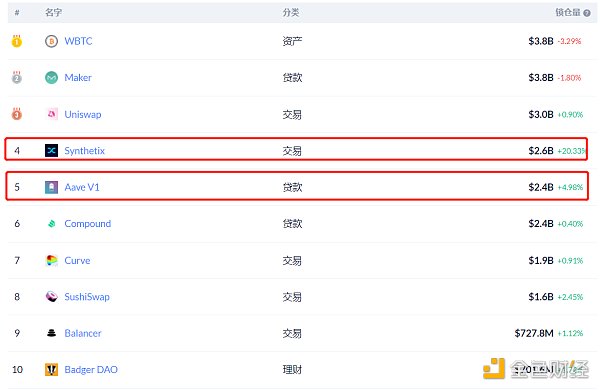Click the Synthetix dark square logo
Viewport: 600px width, 390px height.
tap(51, 150)
